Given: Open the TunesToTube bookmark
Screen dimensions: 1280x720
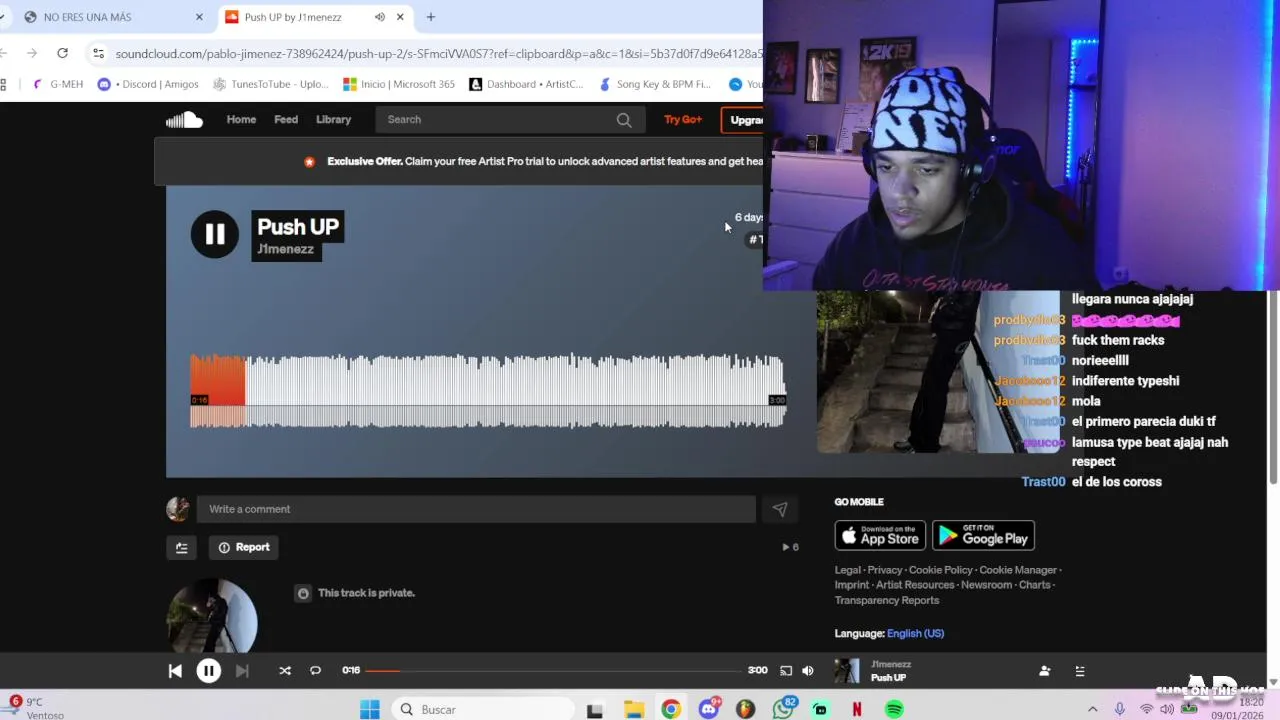Looking at the screenshot, I should (271, 84).
